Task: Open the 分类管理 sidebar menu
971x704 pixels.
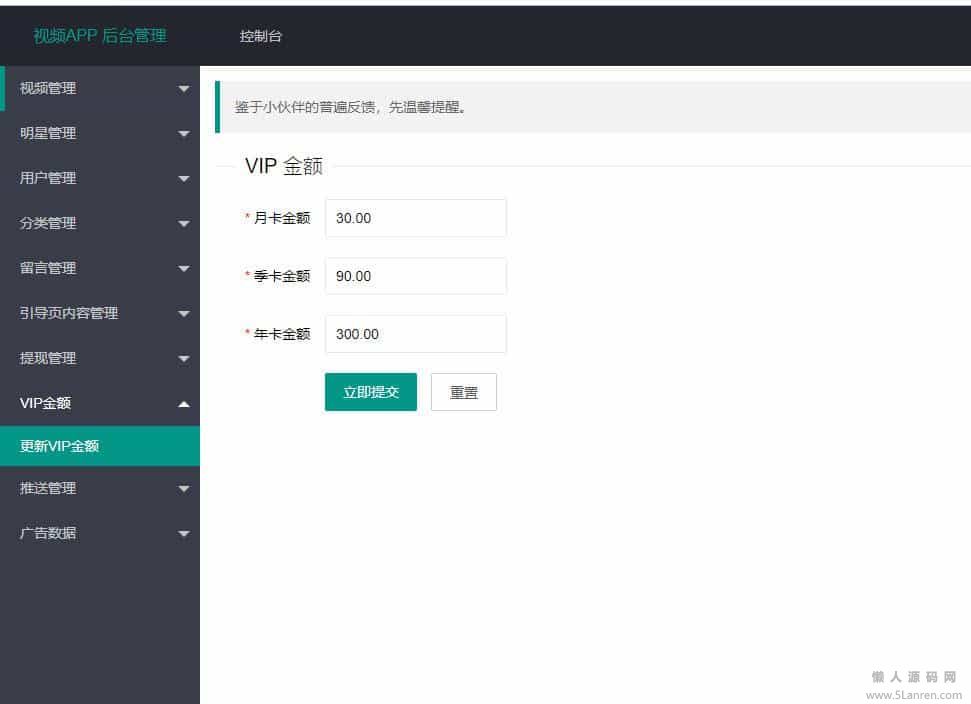Action: (x=100, y=224)
